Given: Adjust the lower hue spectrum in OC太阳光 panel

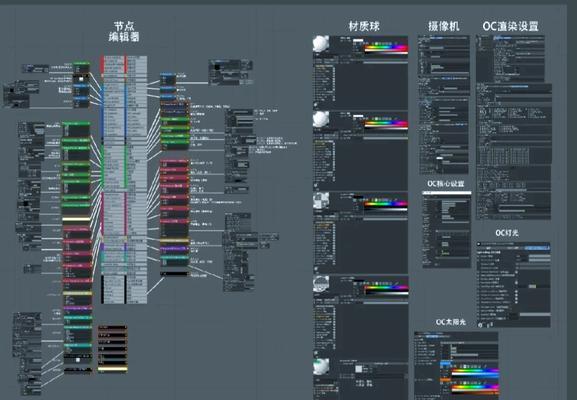Looking at the screenshot, I should tap(475, 388).
